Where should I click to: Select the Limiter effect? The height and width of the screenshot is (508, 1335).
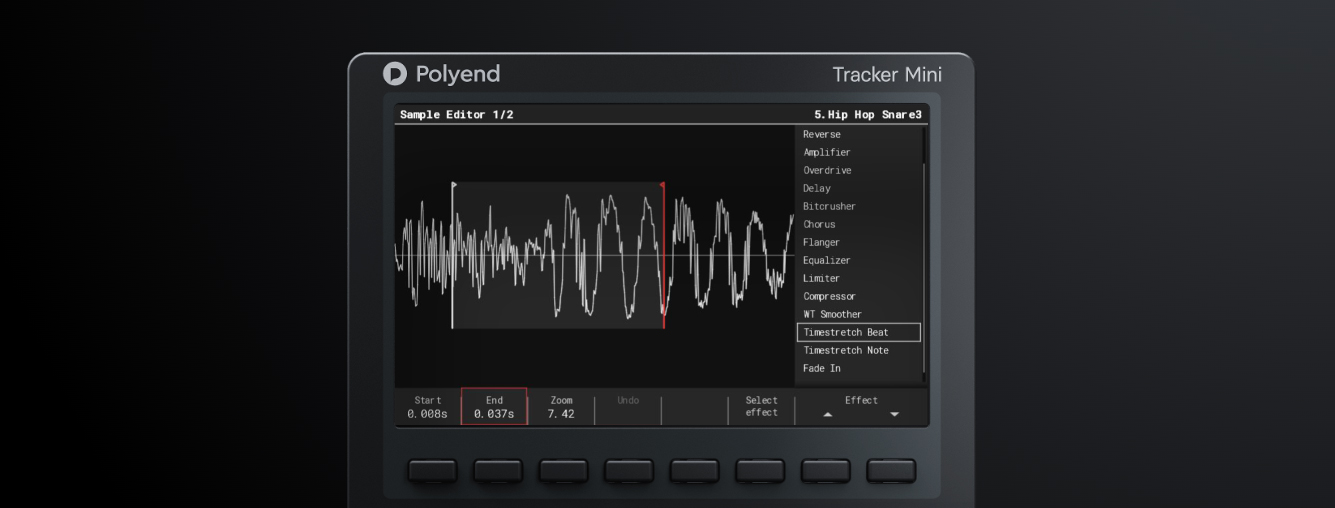pyautogui.click(x=821, y=278)
